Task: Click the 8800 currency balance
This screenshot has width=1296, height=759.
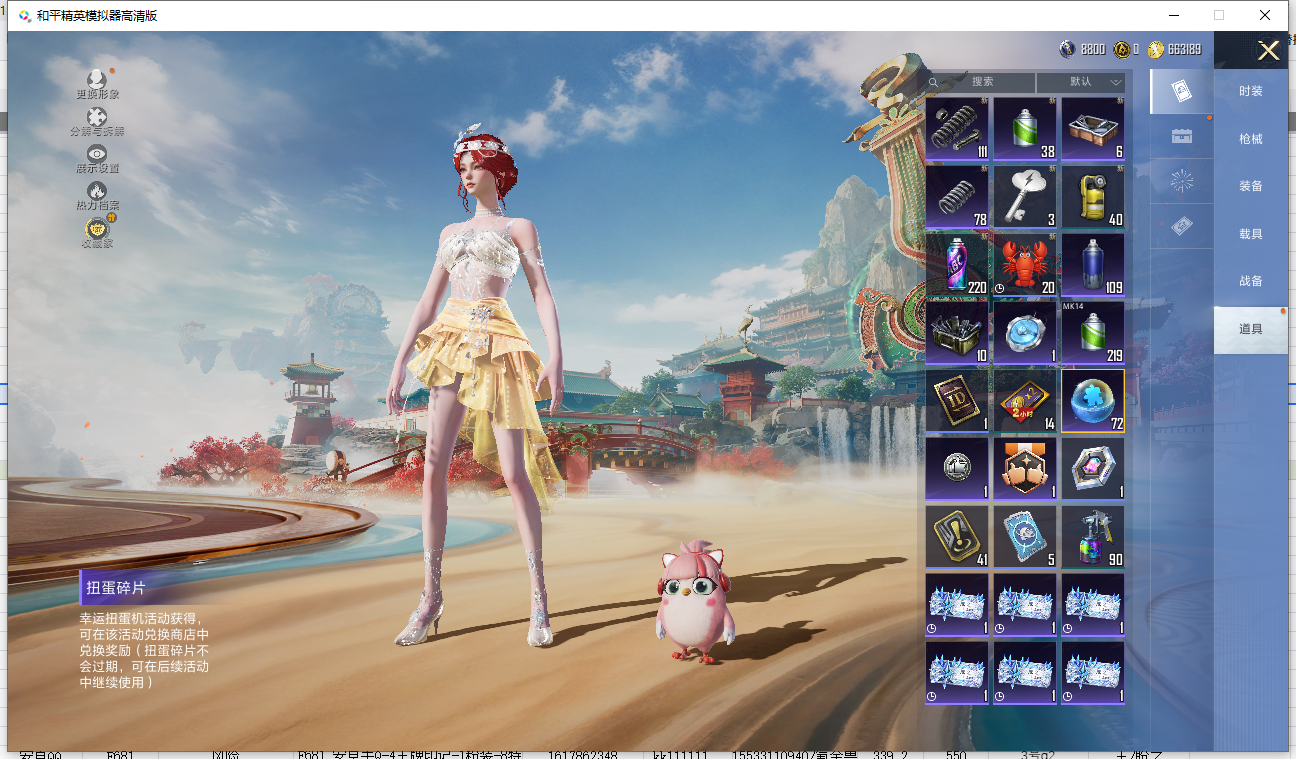Action: pos(1082,49)
